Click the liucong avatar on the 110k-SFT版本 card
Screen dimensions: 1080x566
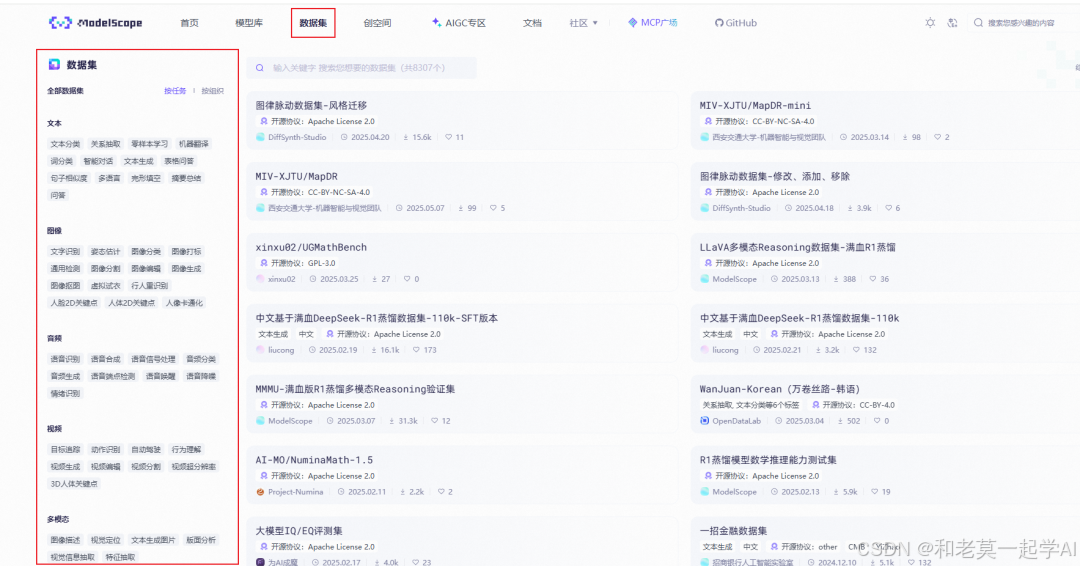pos(260,350)
